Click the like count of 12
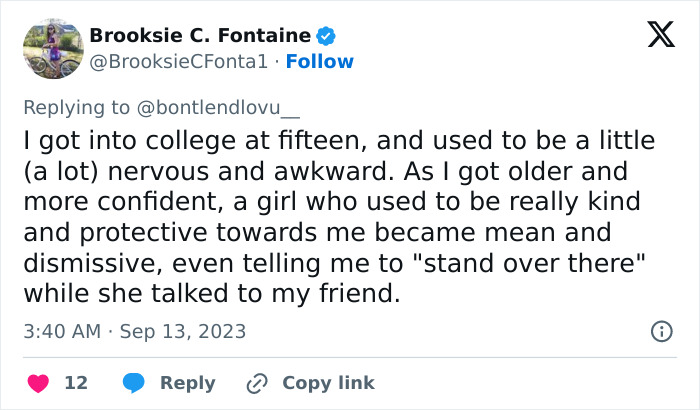 pyautogui.click(x=76, y=383)
